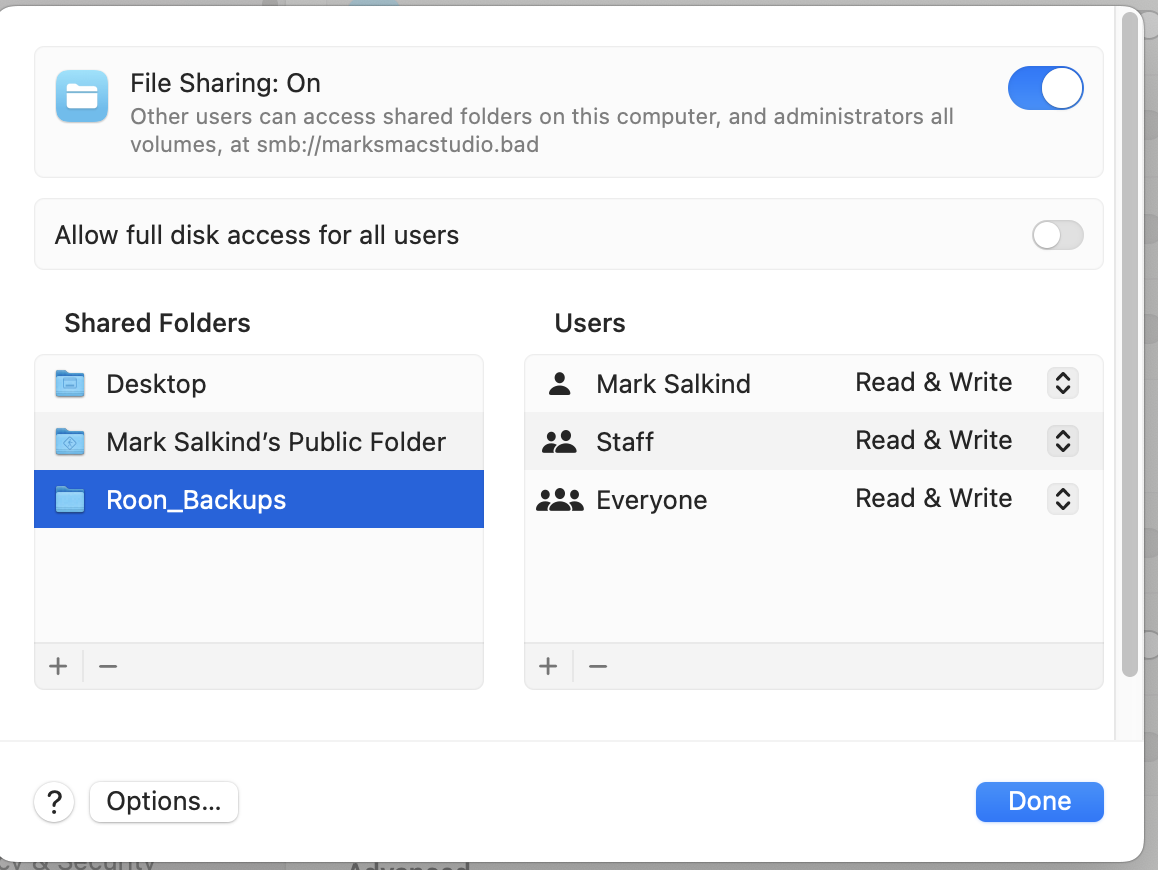Viewport: 1158px width, 870px height.
Task: Turn off the File Sharing toggle
Action: tap(1046, 88)
